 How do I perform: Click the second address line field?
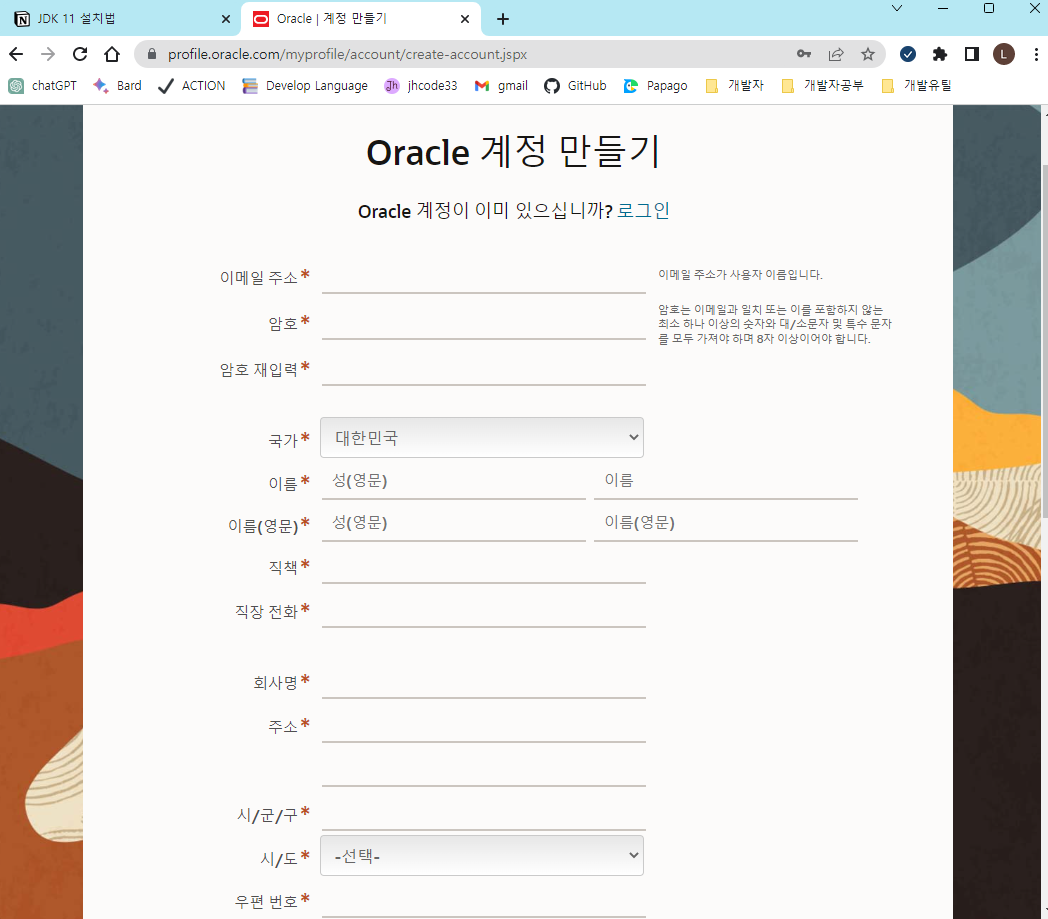point(483,770)
